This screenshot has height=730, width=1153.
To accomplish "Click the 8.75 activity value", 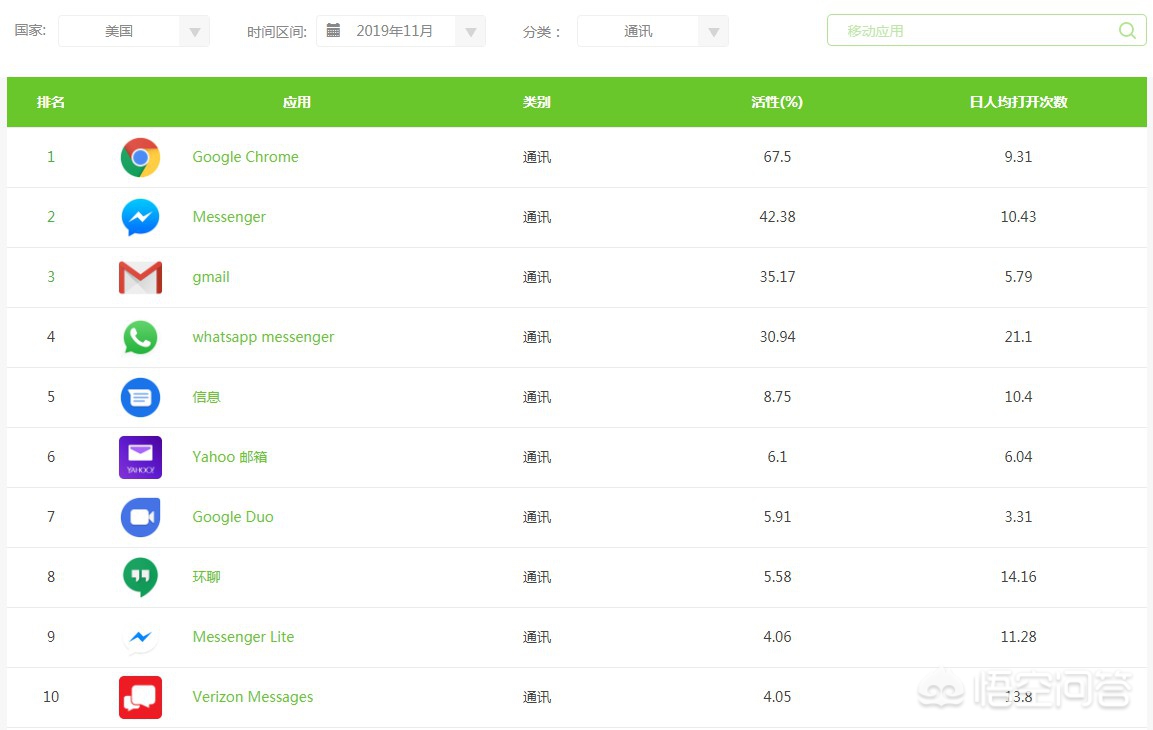I will [x=777, y=397].
